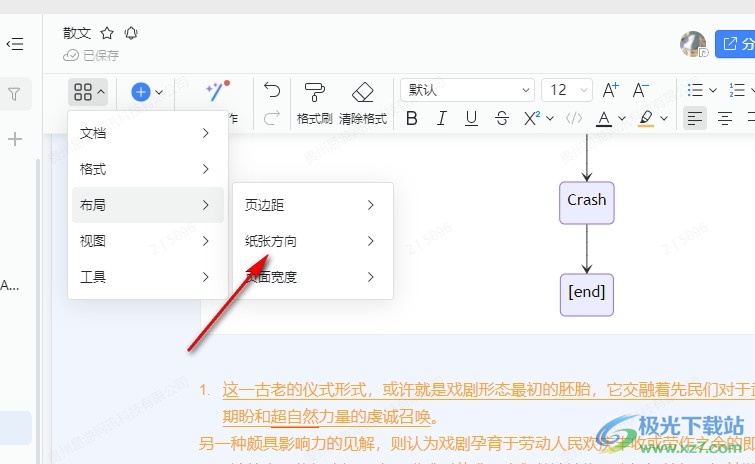The width and height of the screenshot is (755, 464).
Task: Toggle the grid menu button
Action: pyautogui.click(x=88, y=91)
